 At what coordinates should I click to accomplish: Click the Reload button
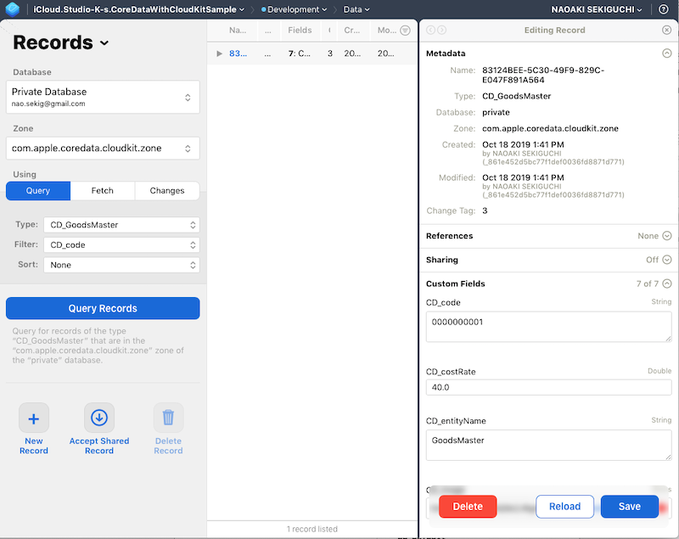pos(565,507)
